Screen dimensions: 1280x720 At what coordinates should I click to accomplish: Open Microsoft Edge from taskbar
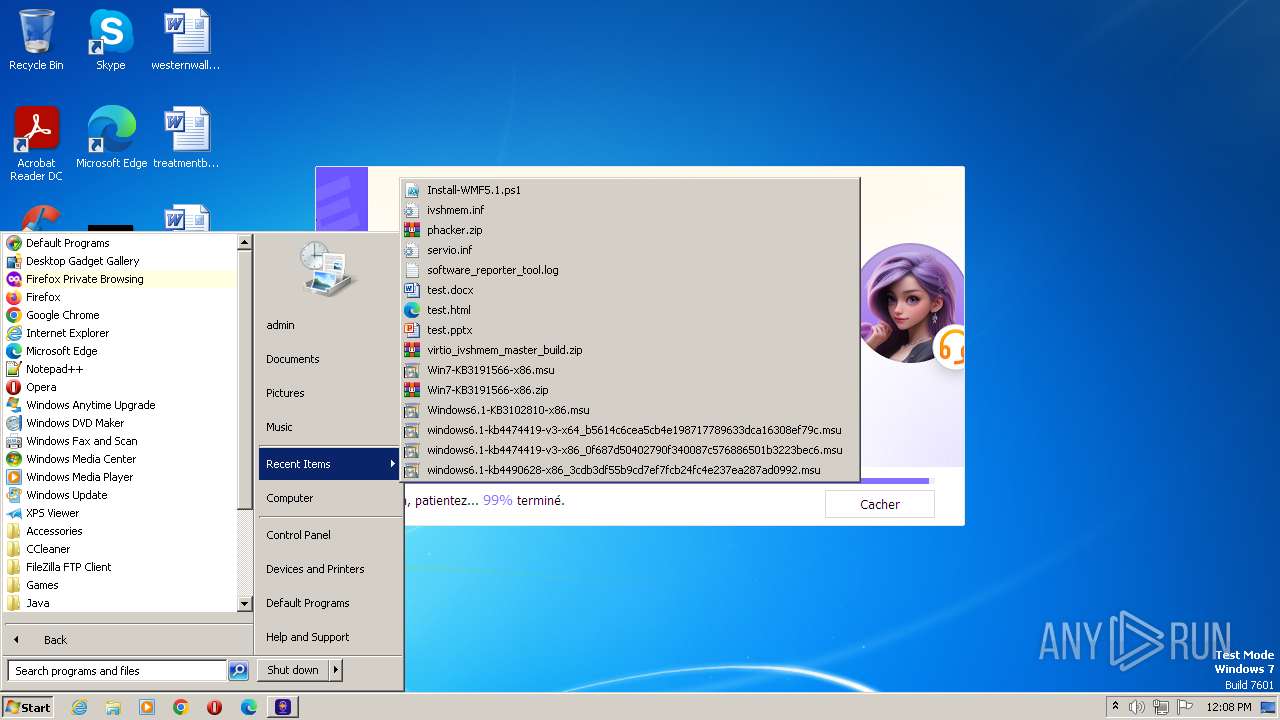(x=249, y=707)
